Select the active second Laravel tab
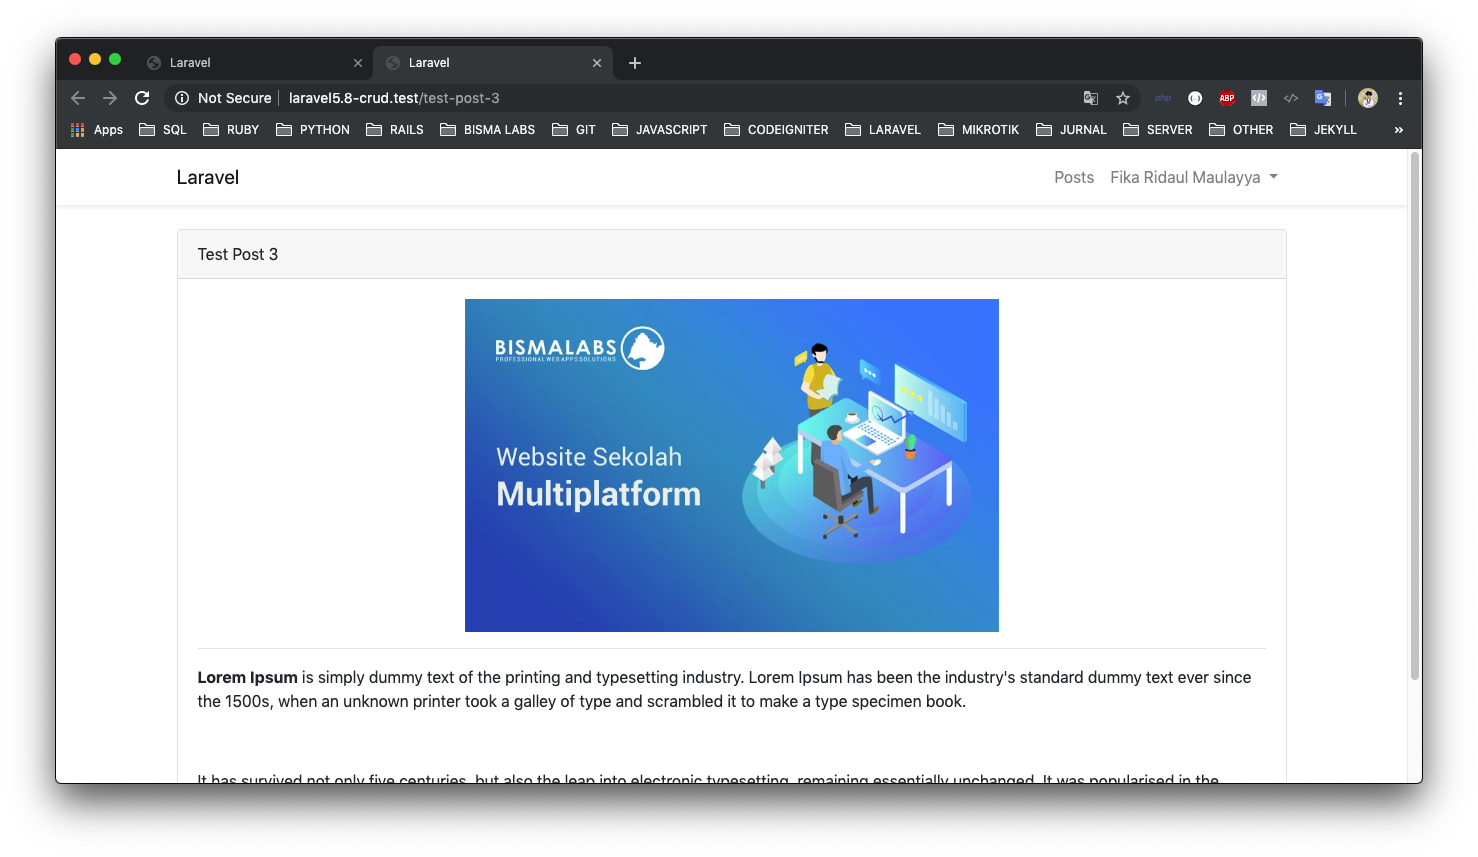The width and height of the screenshot is (1478, 857). click(x=493, y=63)
